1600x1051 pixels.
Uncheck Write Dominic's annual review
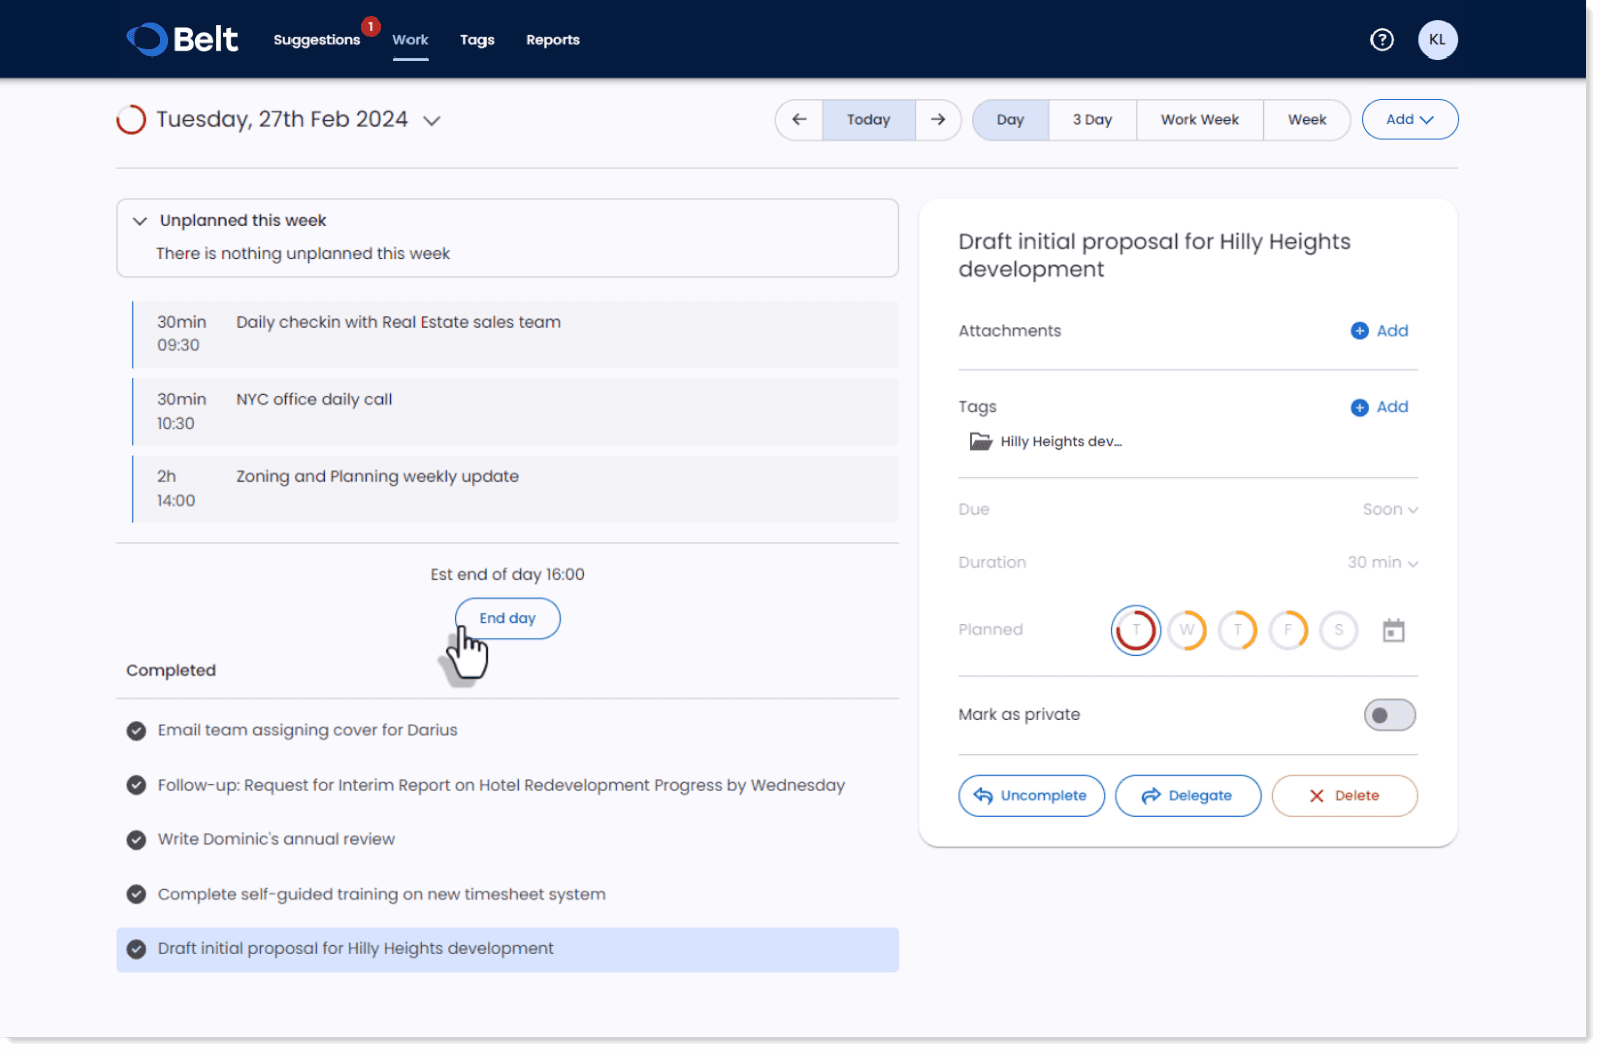tap(136, 840)
